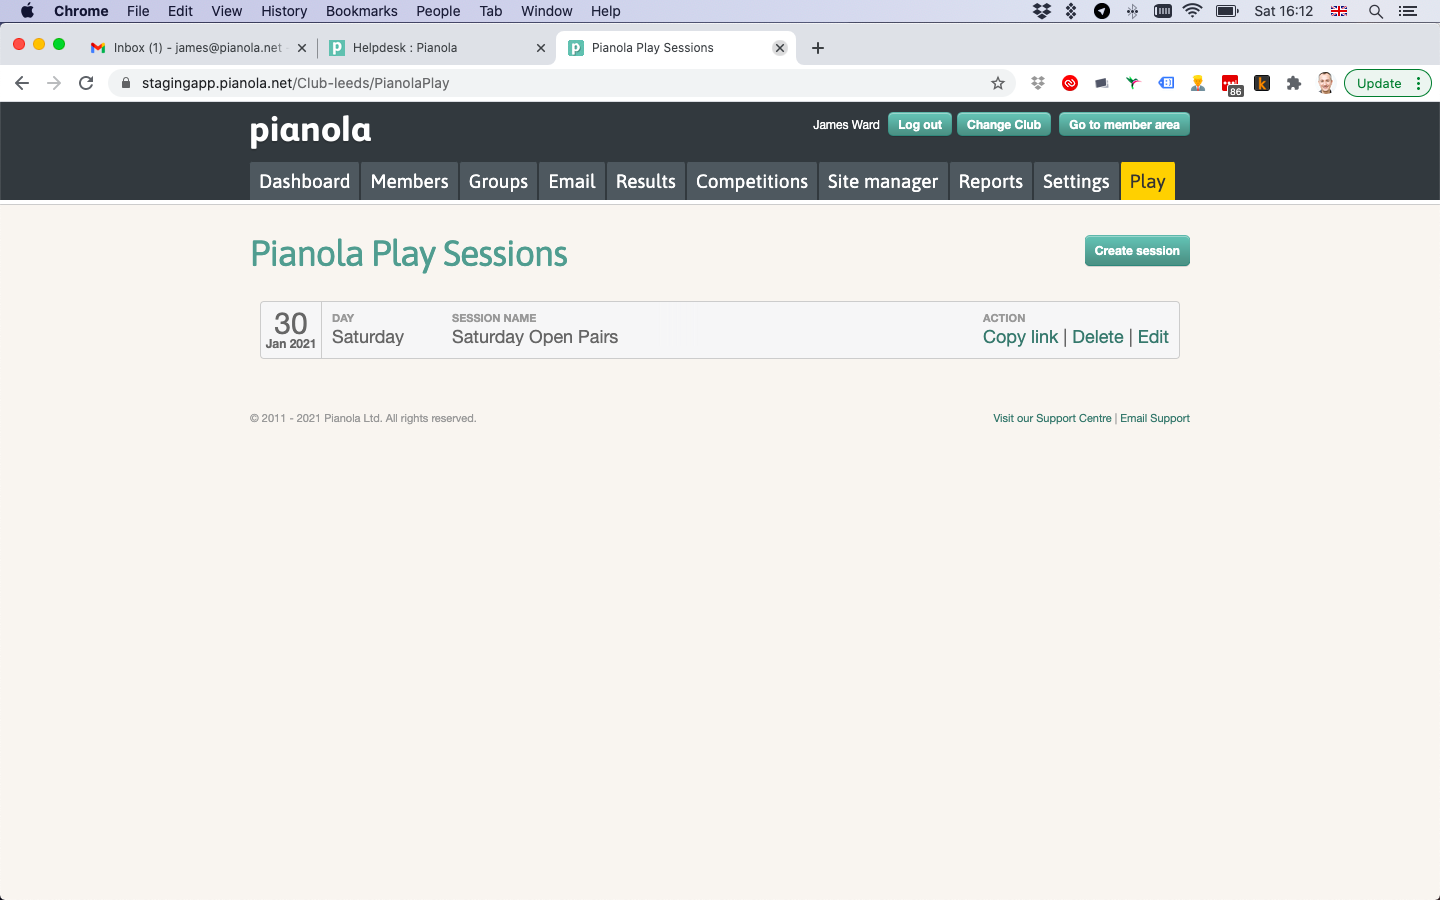This screenshot has width=1440, height=900.
Task: Click the red circular extension icon
Action: click(x=1070, y=83)
